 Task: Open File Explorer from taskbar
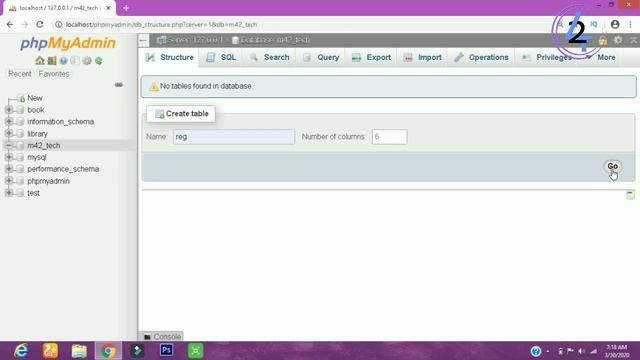pyautogui.click(x=79, y=351)
